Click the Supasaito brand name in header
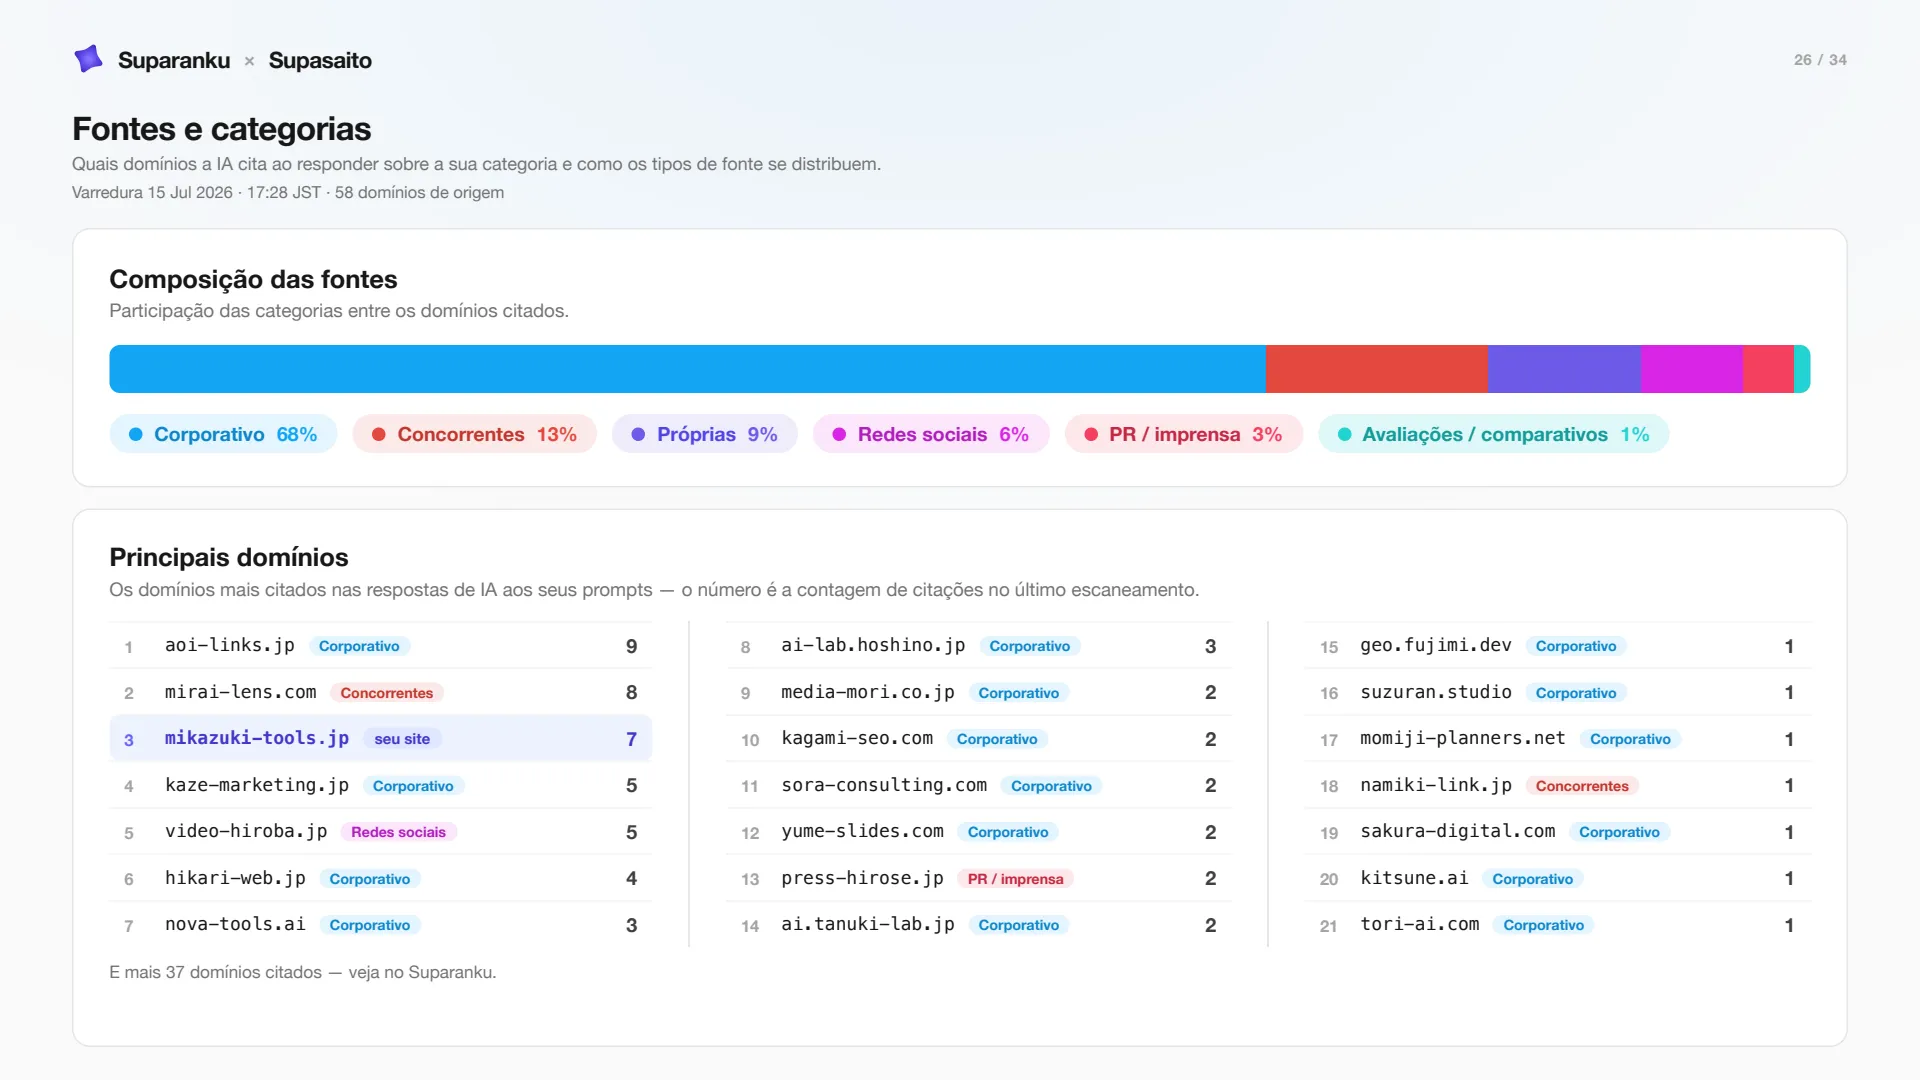1920x1080 pixels. coord(320,60)
